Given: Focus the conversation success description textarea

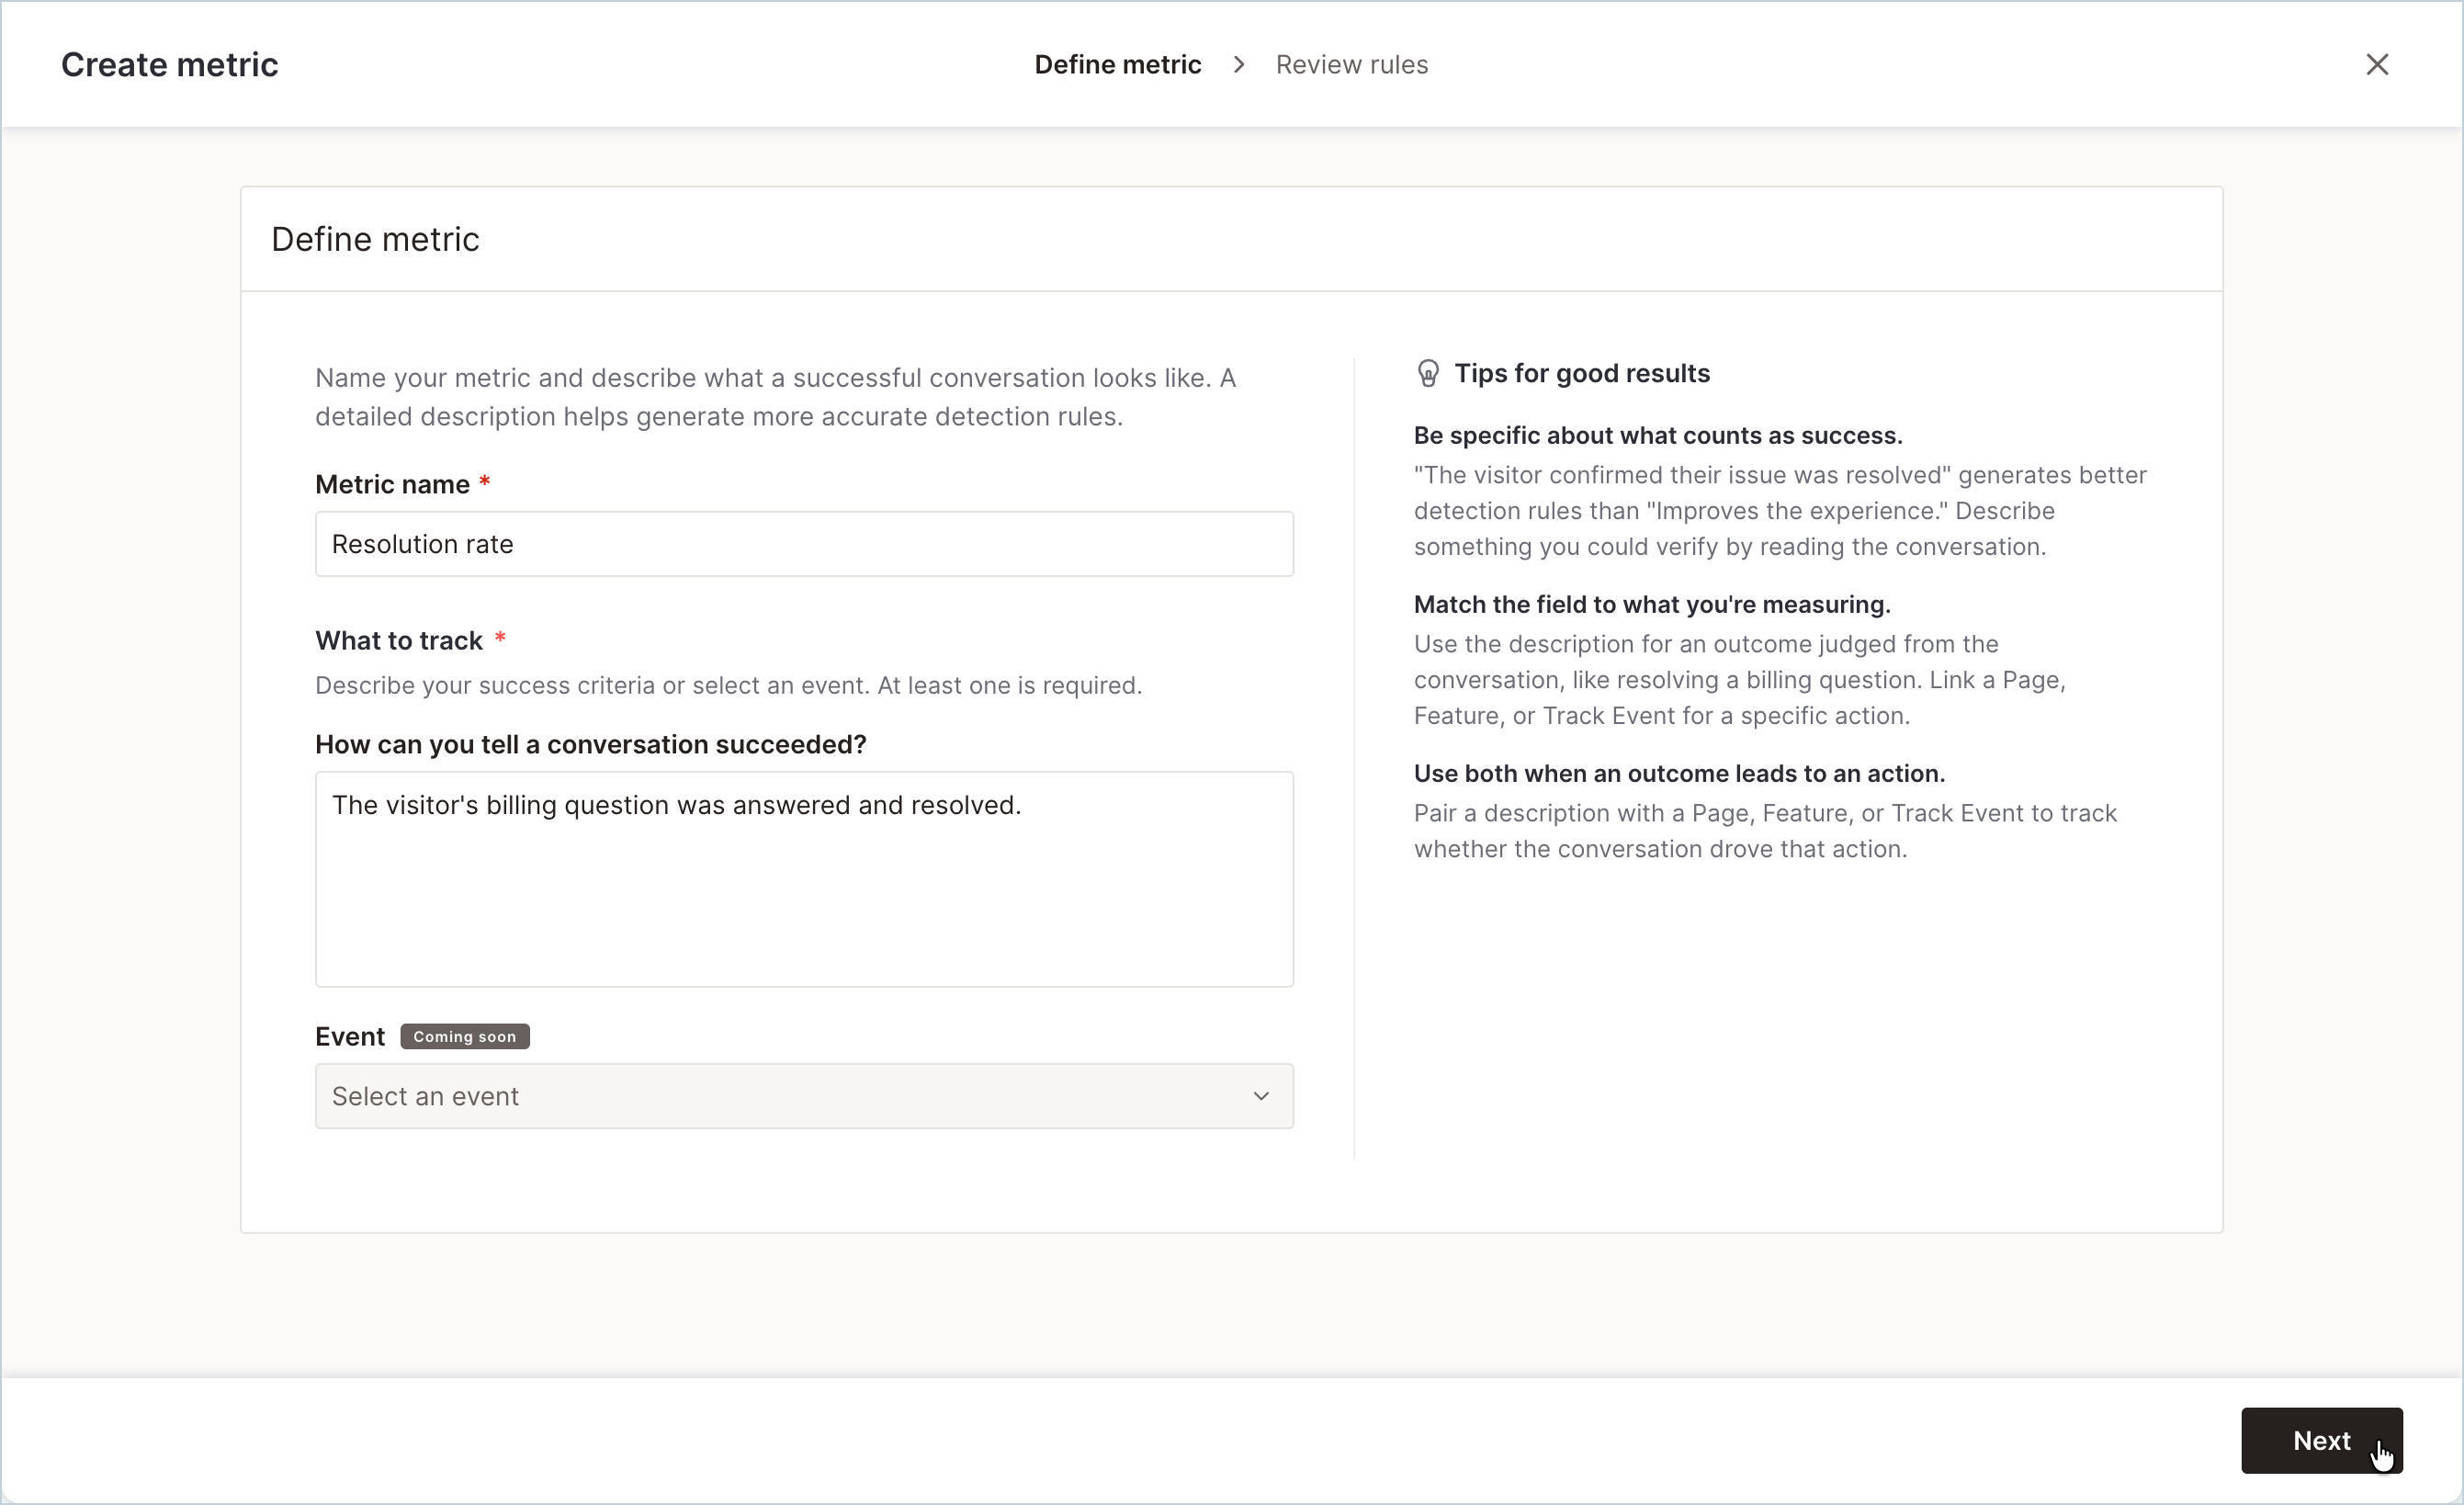Looking at the screenshot, I should 804,879.
